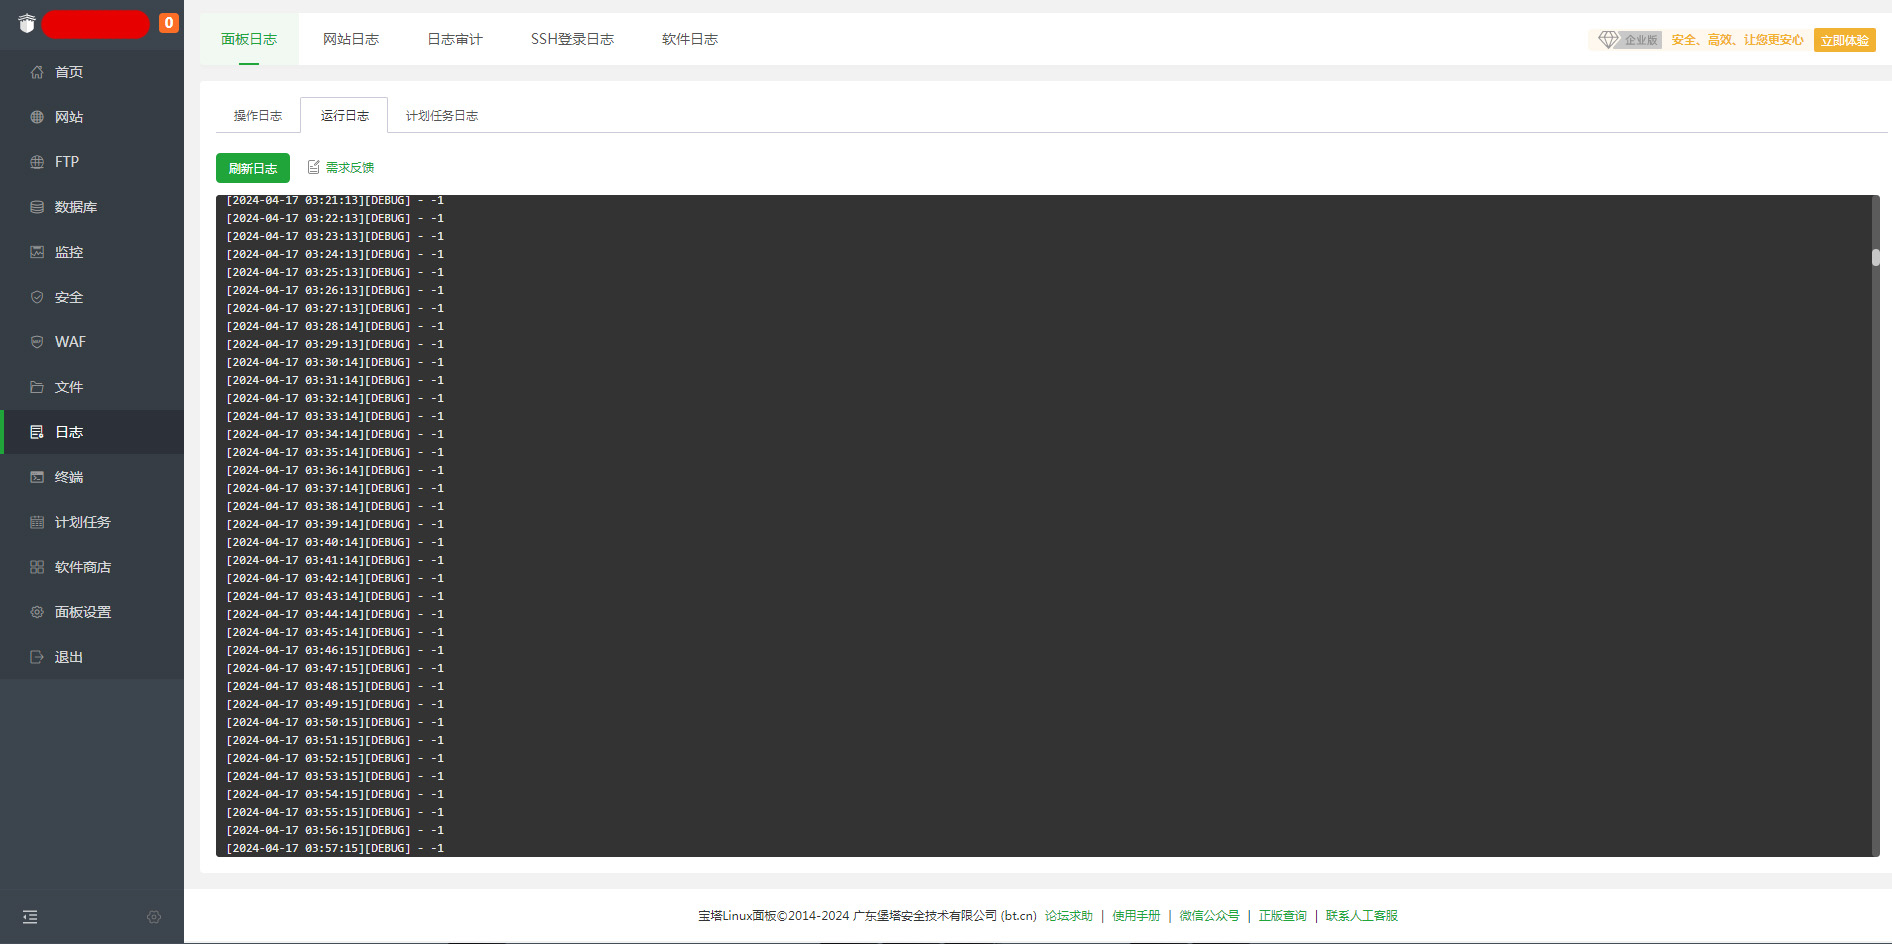This screenshot has height=944, width=1892.
Task: Click the log line 03:22:13 DEBUG
Action: [335, 218]
